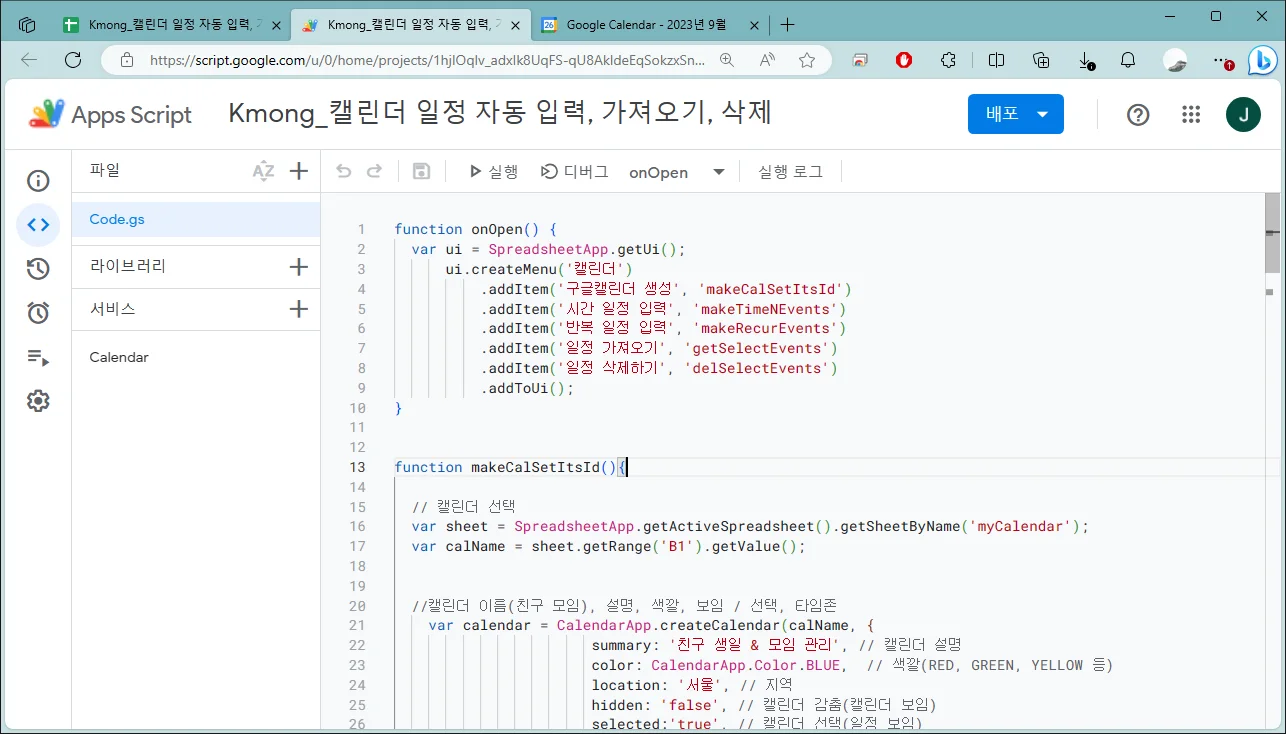The image size is (1286, 734).
Task: Open browser settings menu three dots
Action: point(1222,61)
